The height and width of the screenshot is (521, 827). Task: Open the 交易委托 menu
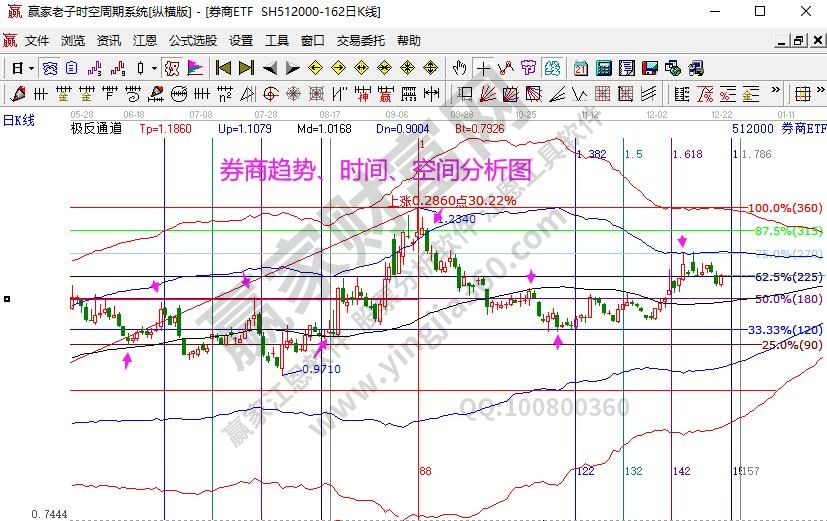coord(360,41)
